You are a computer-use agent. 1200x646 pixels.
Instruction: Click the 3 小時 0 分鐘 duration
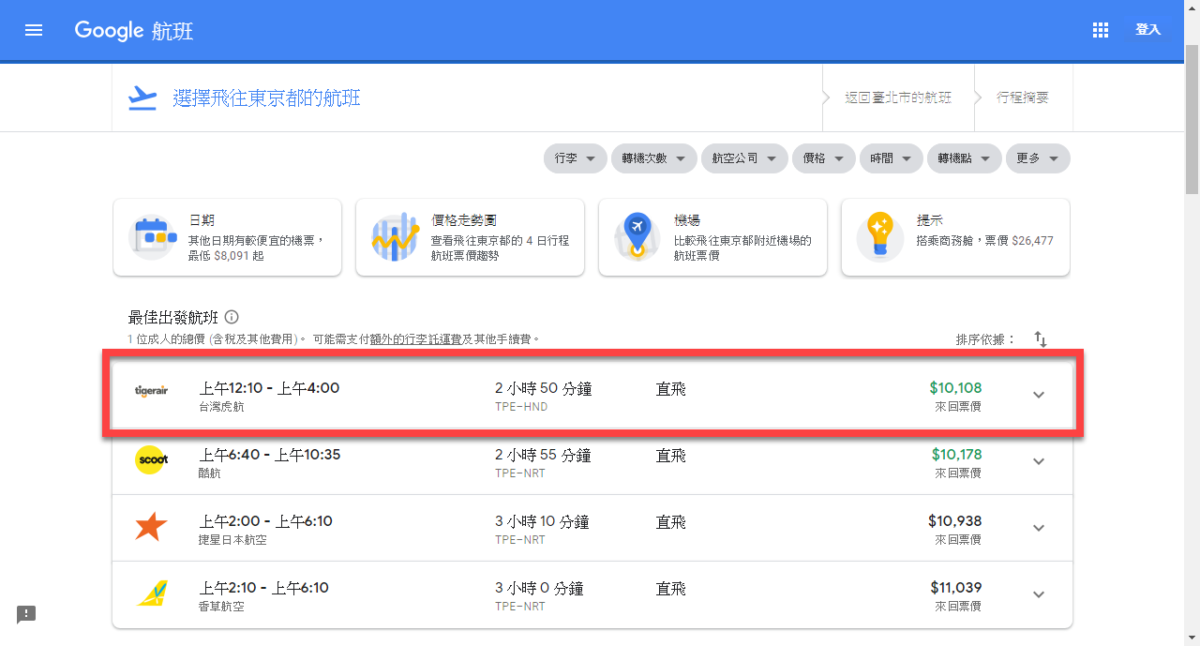point(539,588)
